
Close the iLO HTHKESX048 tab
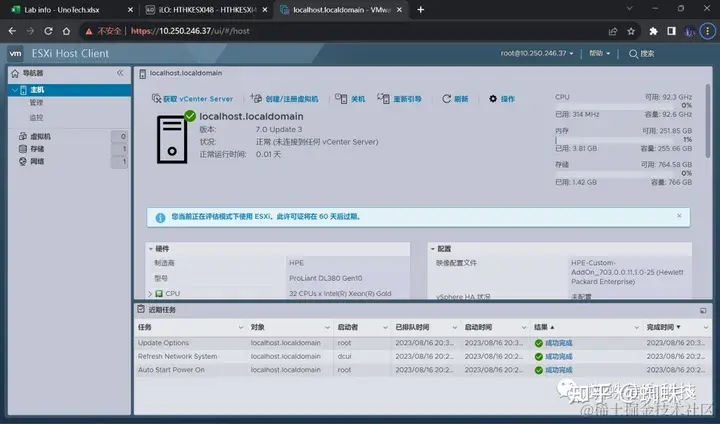point(264,10)
